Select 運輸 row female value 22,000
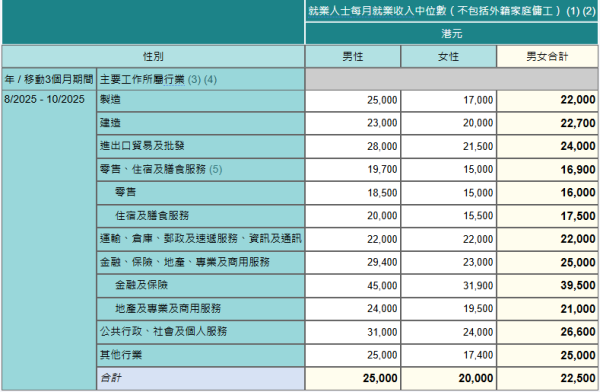 (x=448, y=239)
